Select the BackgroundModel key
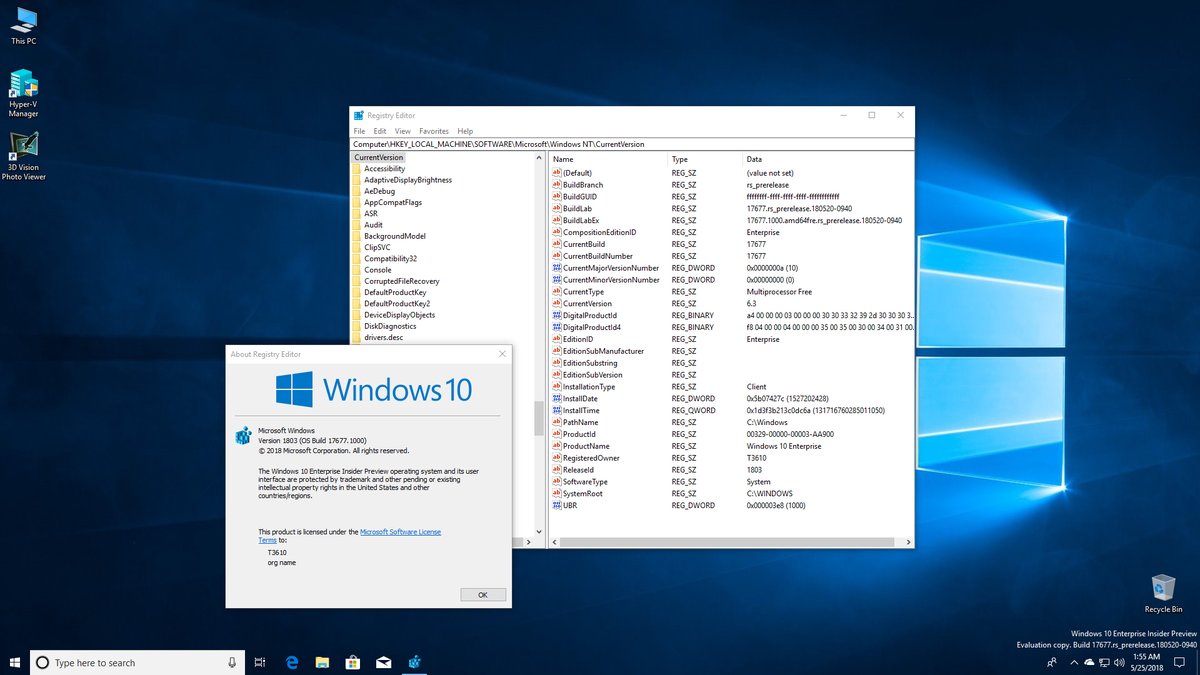This screenshot has height=675, width=1200. click(x=395, y=236)
